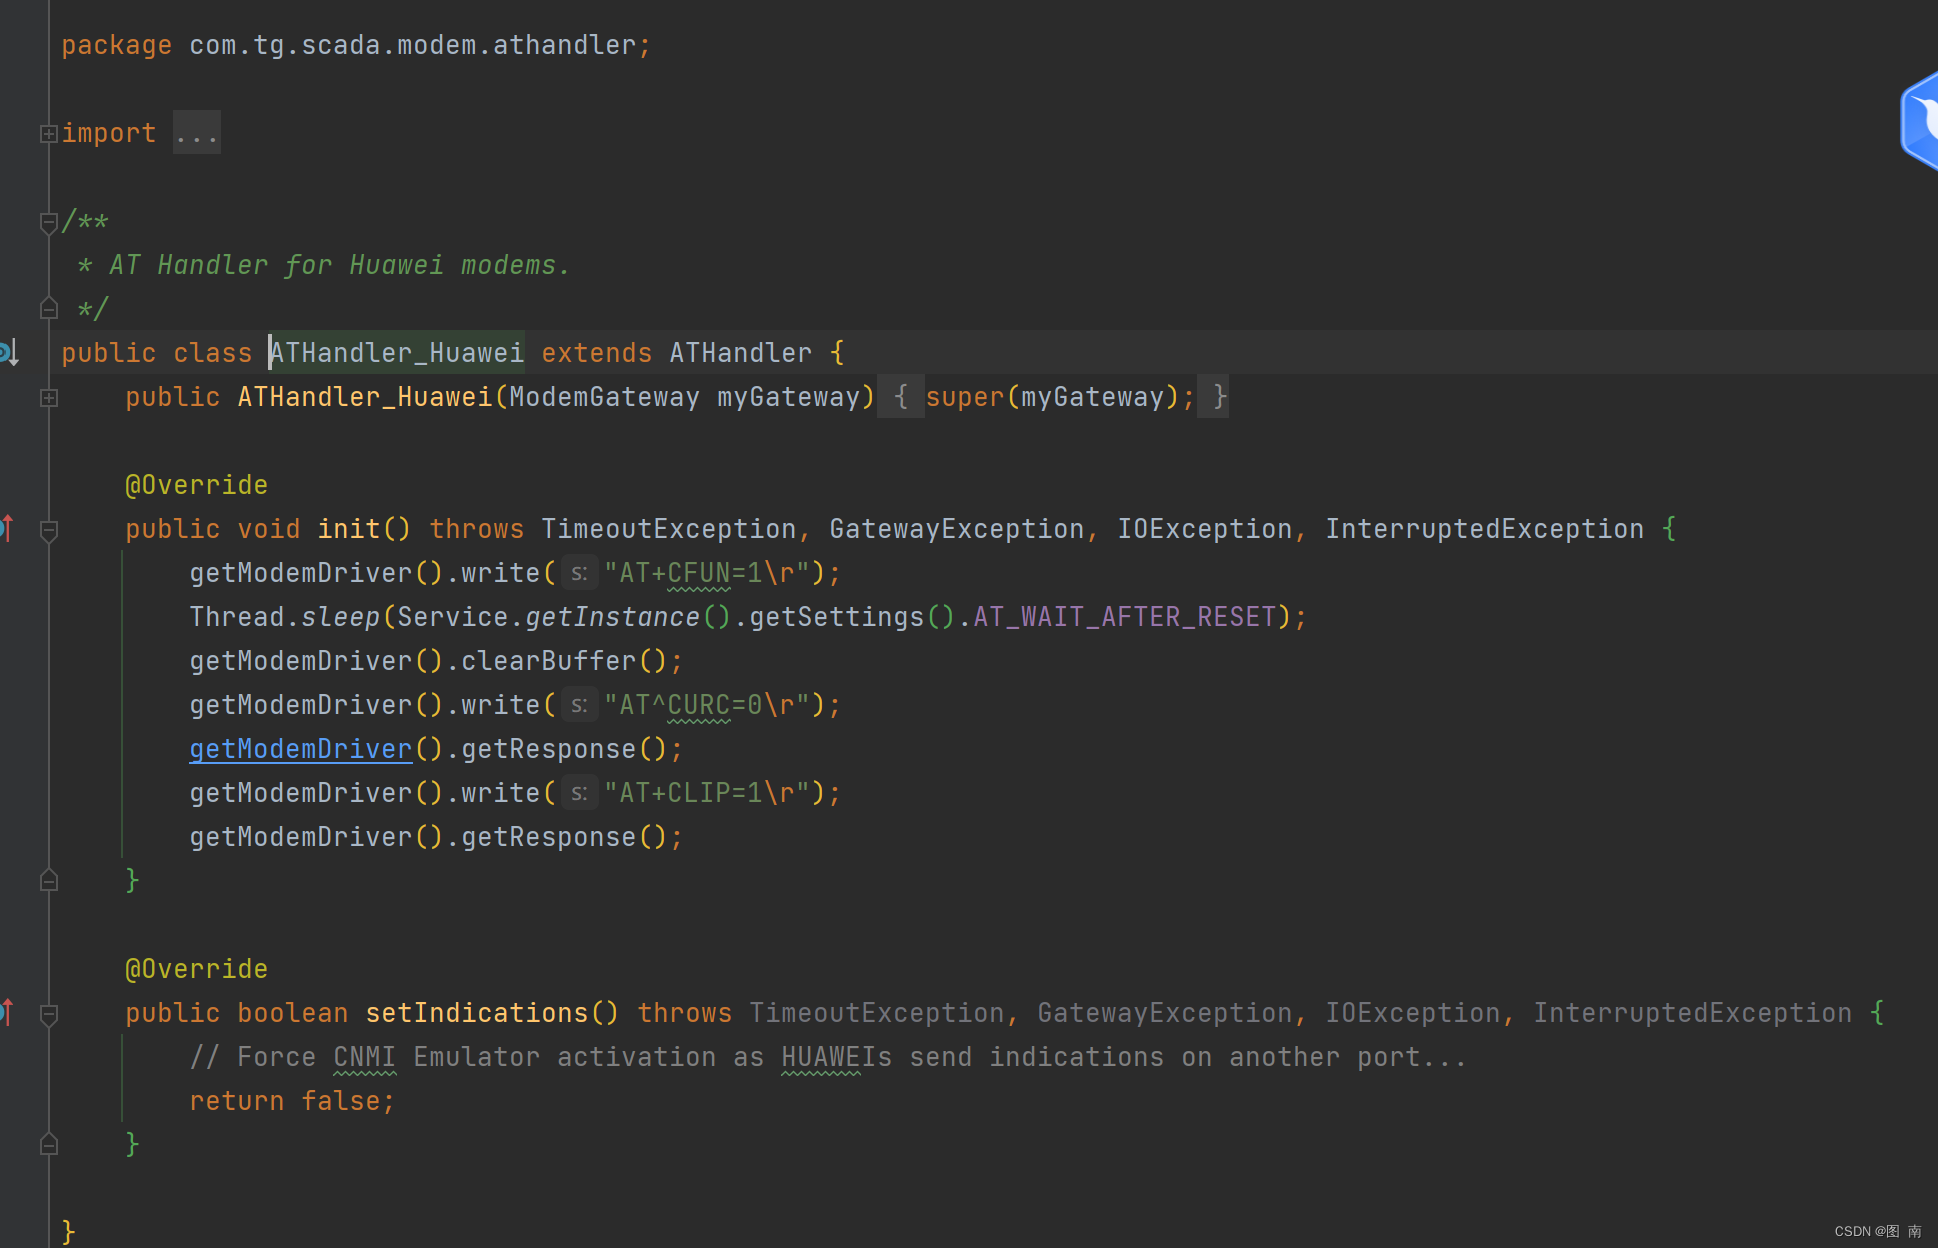Image resolution: width=1938 pixels, height=1248 pixels.
Task: Click the Thread.sleep call
Action: click(285, 617)
